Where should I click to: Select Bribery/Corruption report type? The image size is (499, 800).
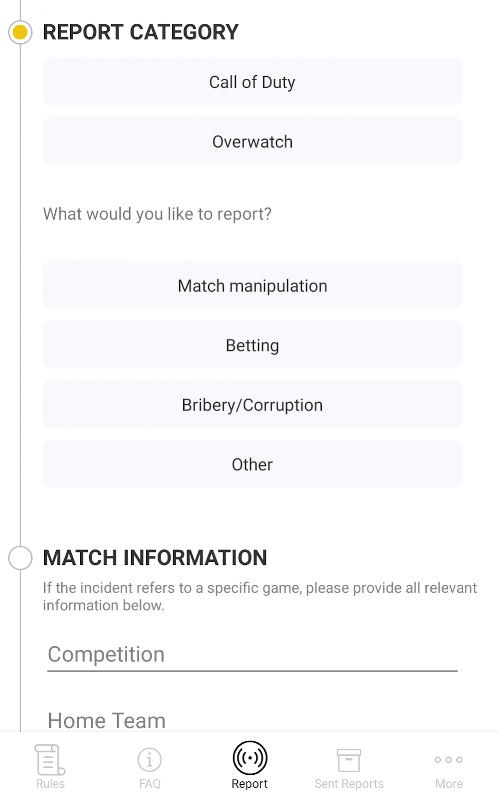(252, 405)
